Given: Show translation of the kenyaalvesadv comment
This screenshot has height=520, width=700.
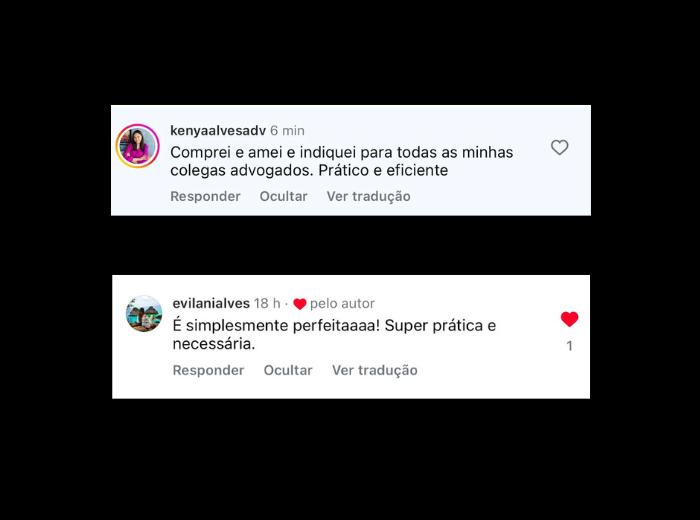Looking at the screenshot, I should coord(369,196).
